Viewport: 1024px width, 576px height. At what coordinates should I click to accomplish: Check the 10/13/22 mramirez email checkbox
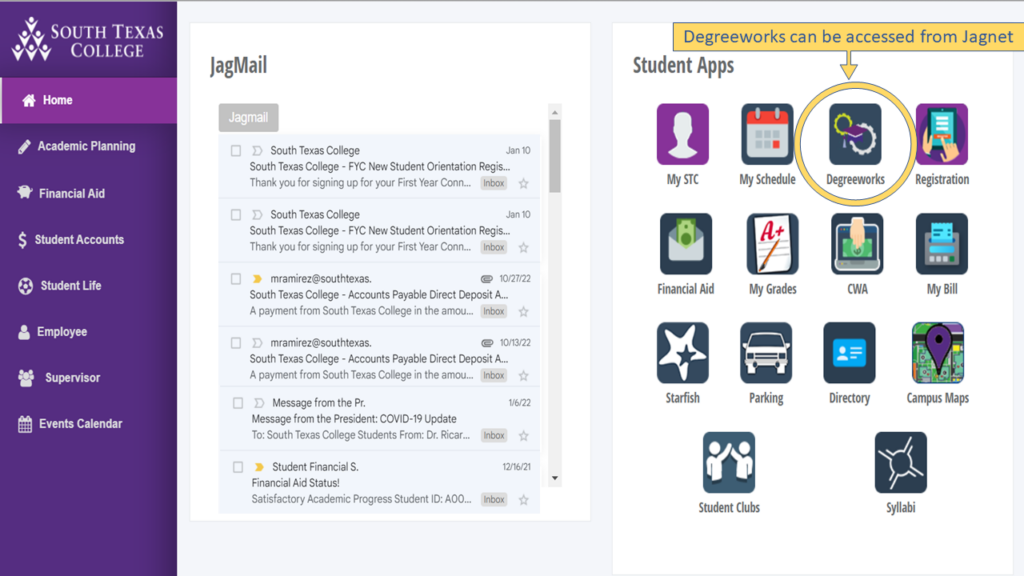tap(236, 343)
